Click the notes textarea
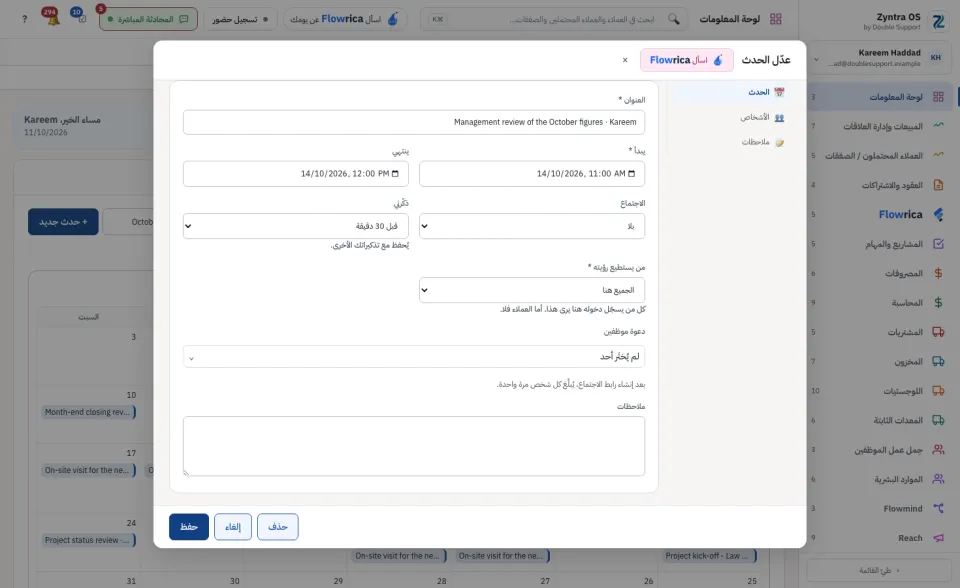The image size is (960, 588). click(414, 446)
